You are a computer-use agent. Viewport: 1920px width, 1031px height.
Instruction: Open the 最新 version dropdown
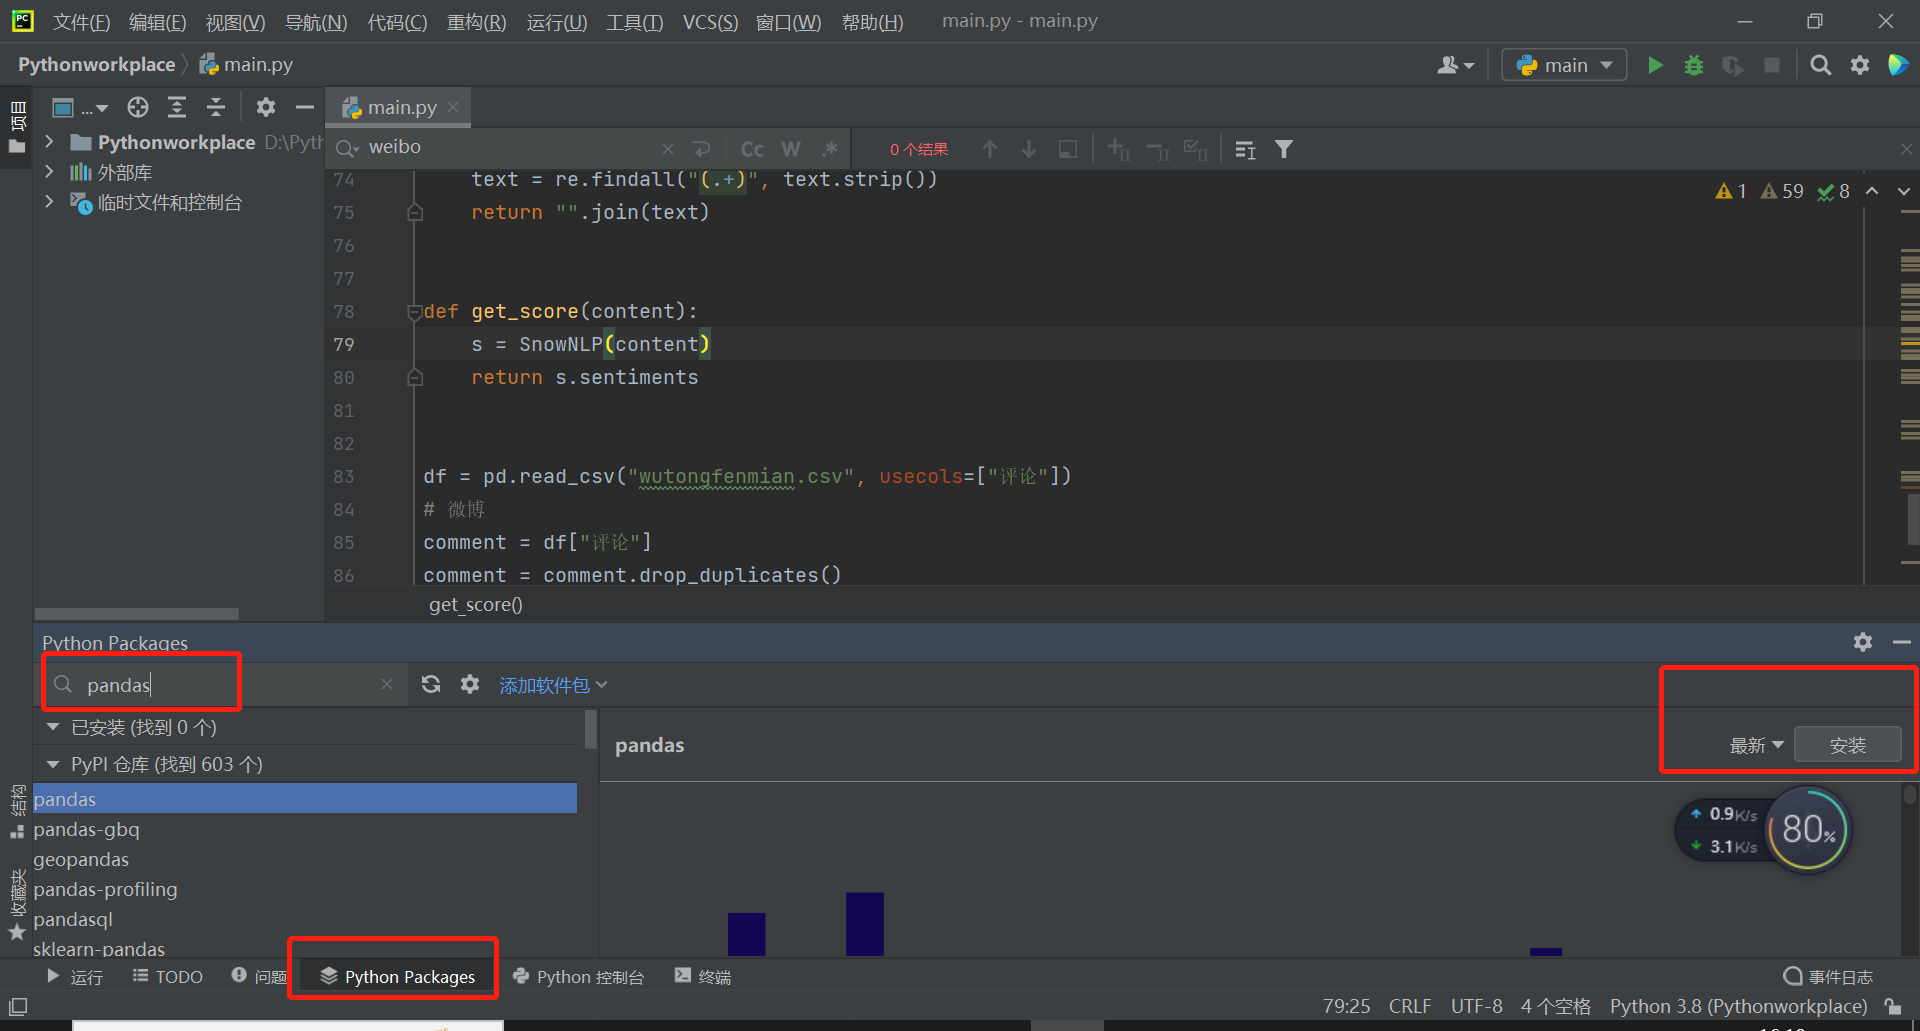1756,745
